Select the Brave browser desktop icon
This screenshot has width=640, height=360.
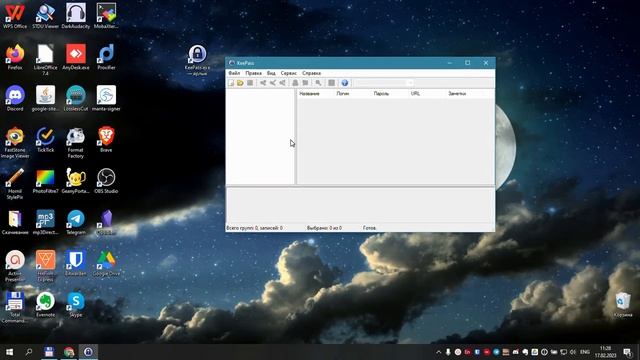pos(106,140)
